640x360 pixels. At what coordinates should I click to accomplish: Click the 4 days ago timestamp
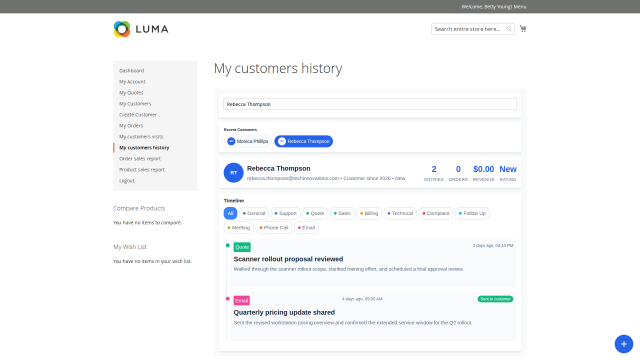362,299
